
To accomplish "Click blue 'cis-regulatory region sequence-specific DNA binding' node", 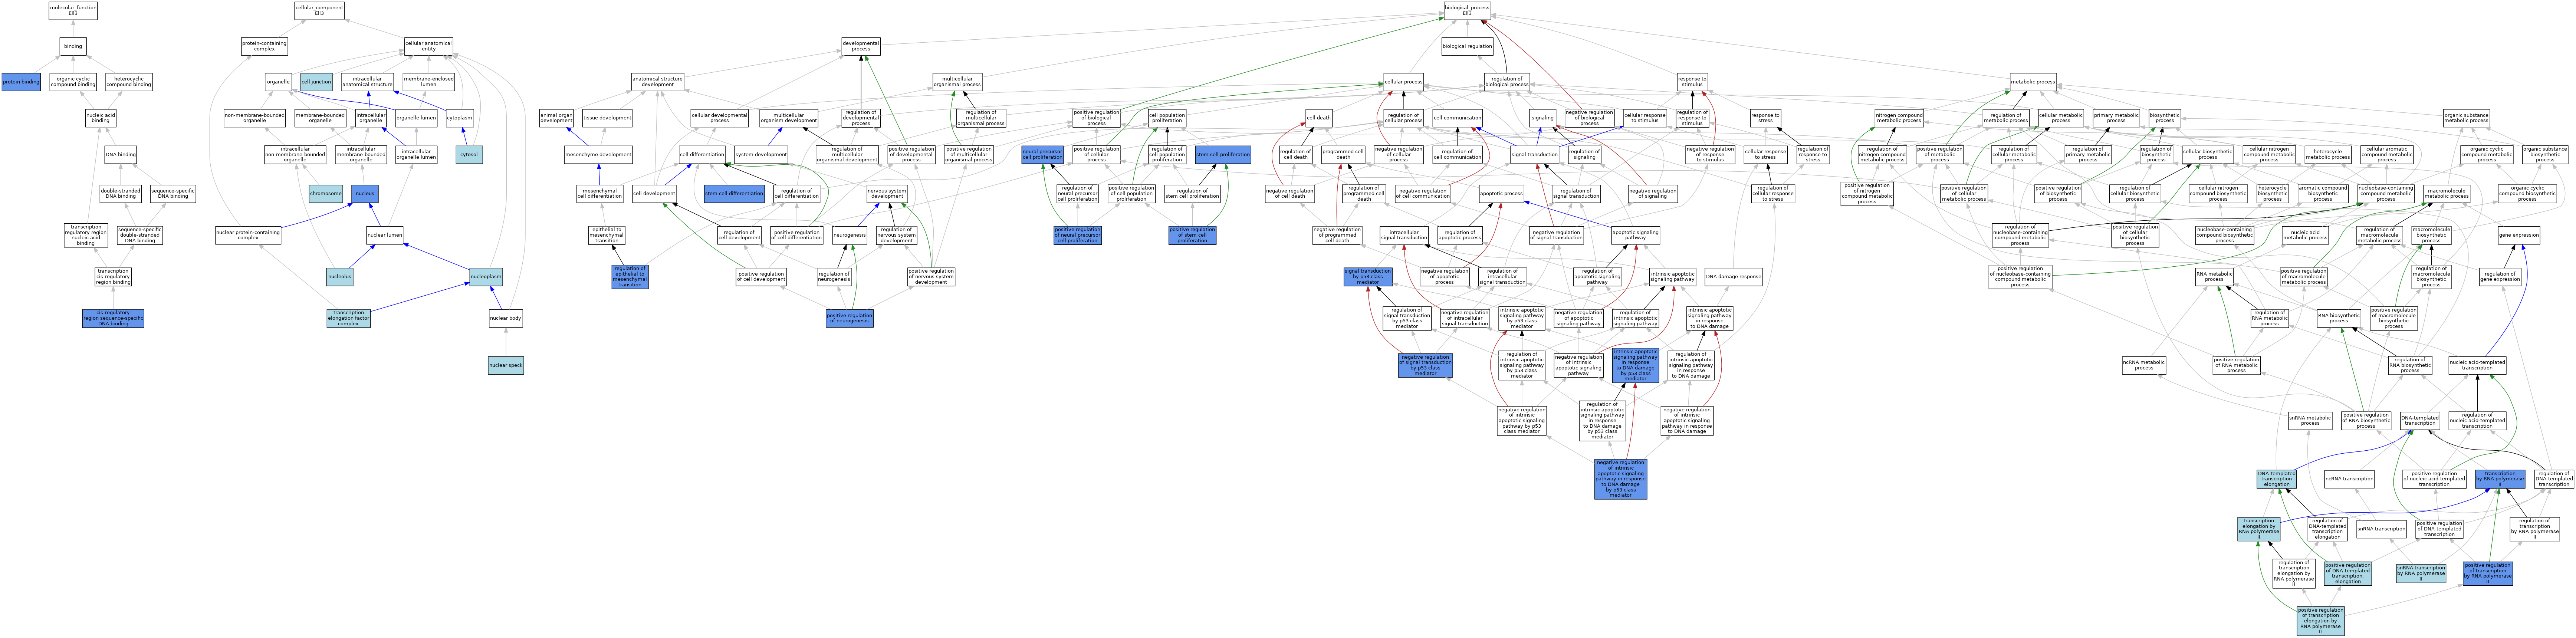I will pos(113,318).
